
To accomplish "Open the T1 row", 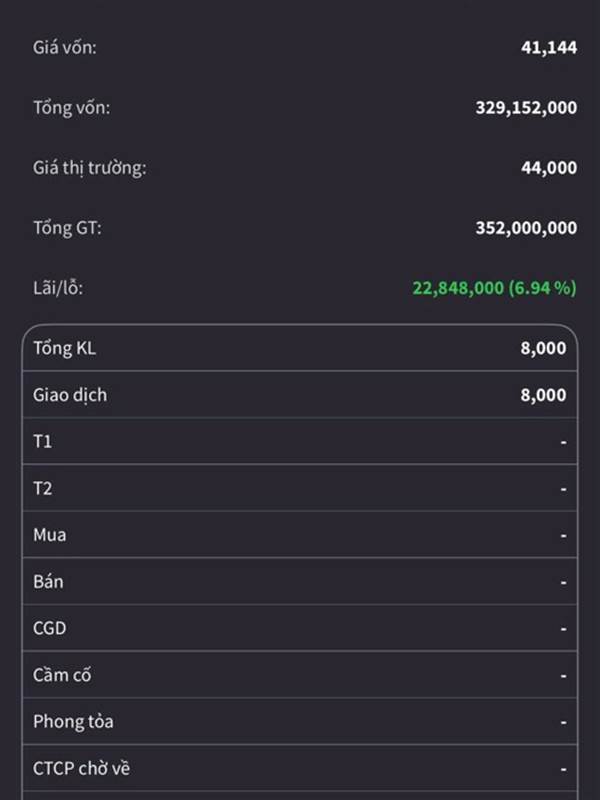I will click(x=299, y=442).
